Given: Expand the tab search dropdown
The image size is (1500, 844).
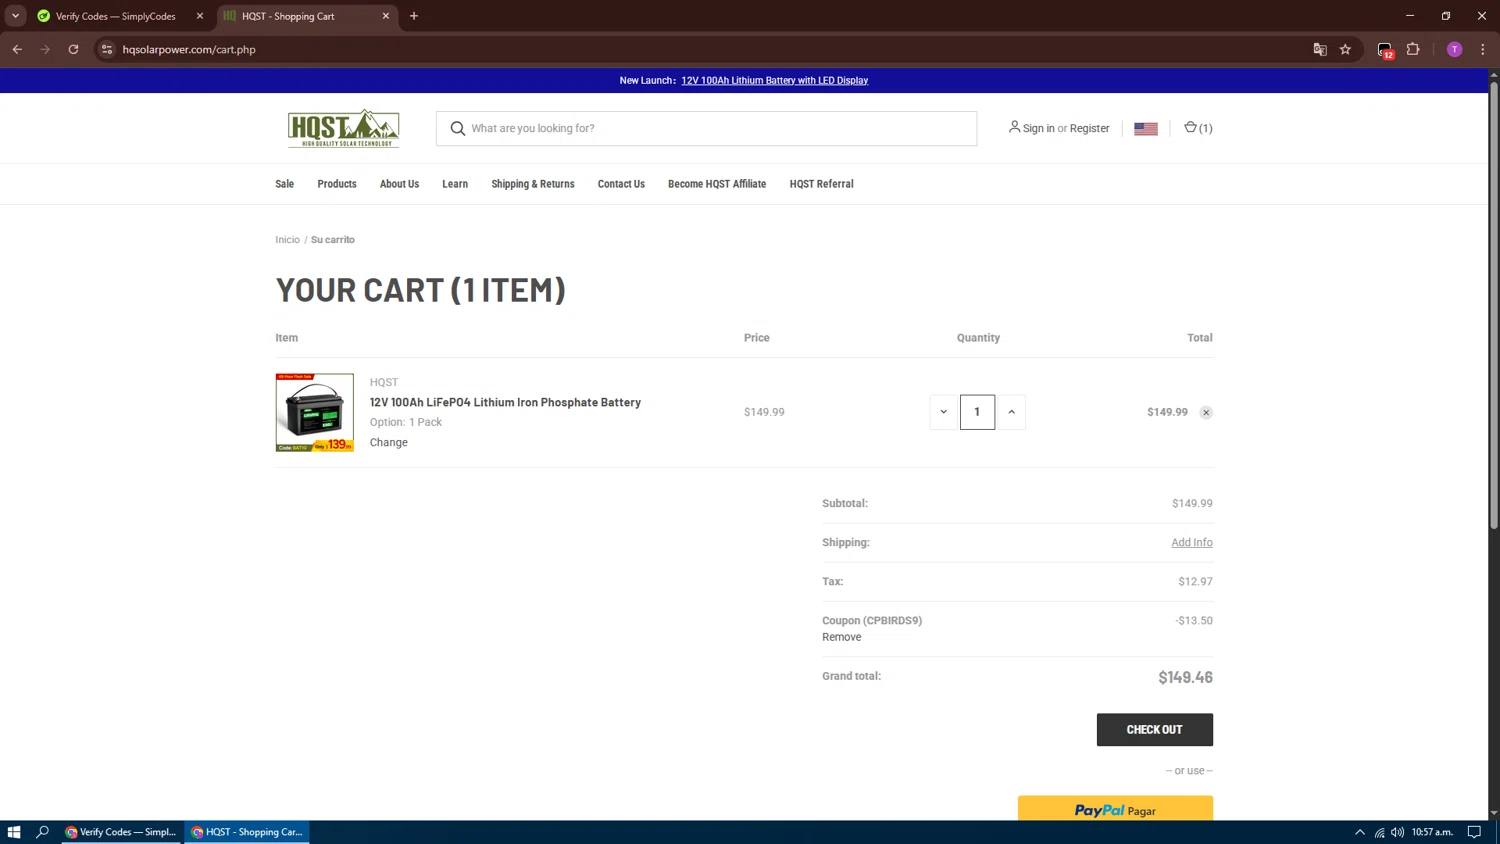Looking at the screenshot, I should click(x=15, y=16).
